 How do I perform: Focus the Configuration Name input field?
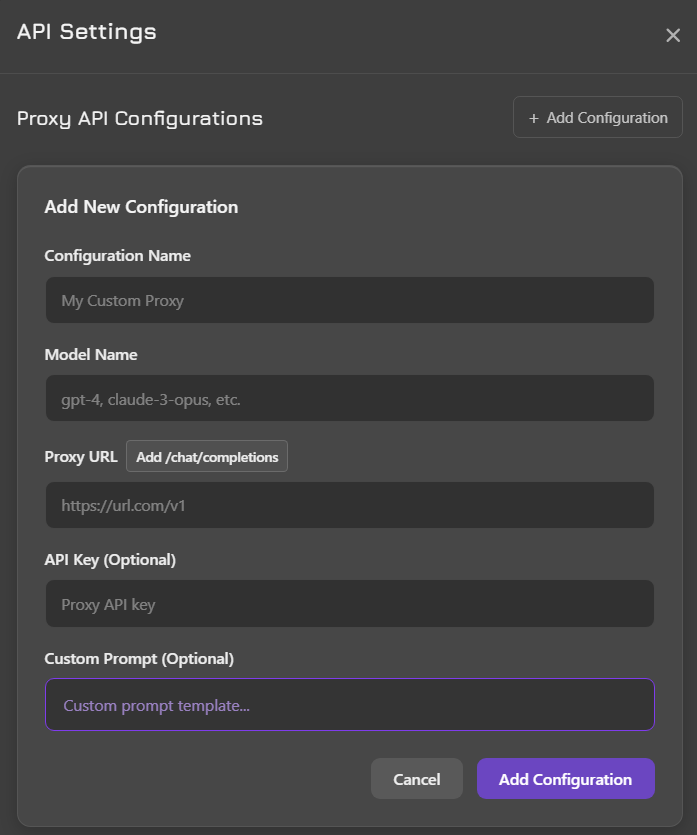click(x=349, y=300)
